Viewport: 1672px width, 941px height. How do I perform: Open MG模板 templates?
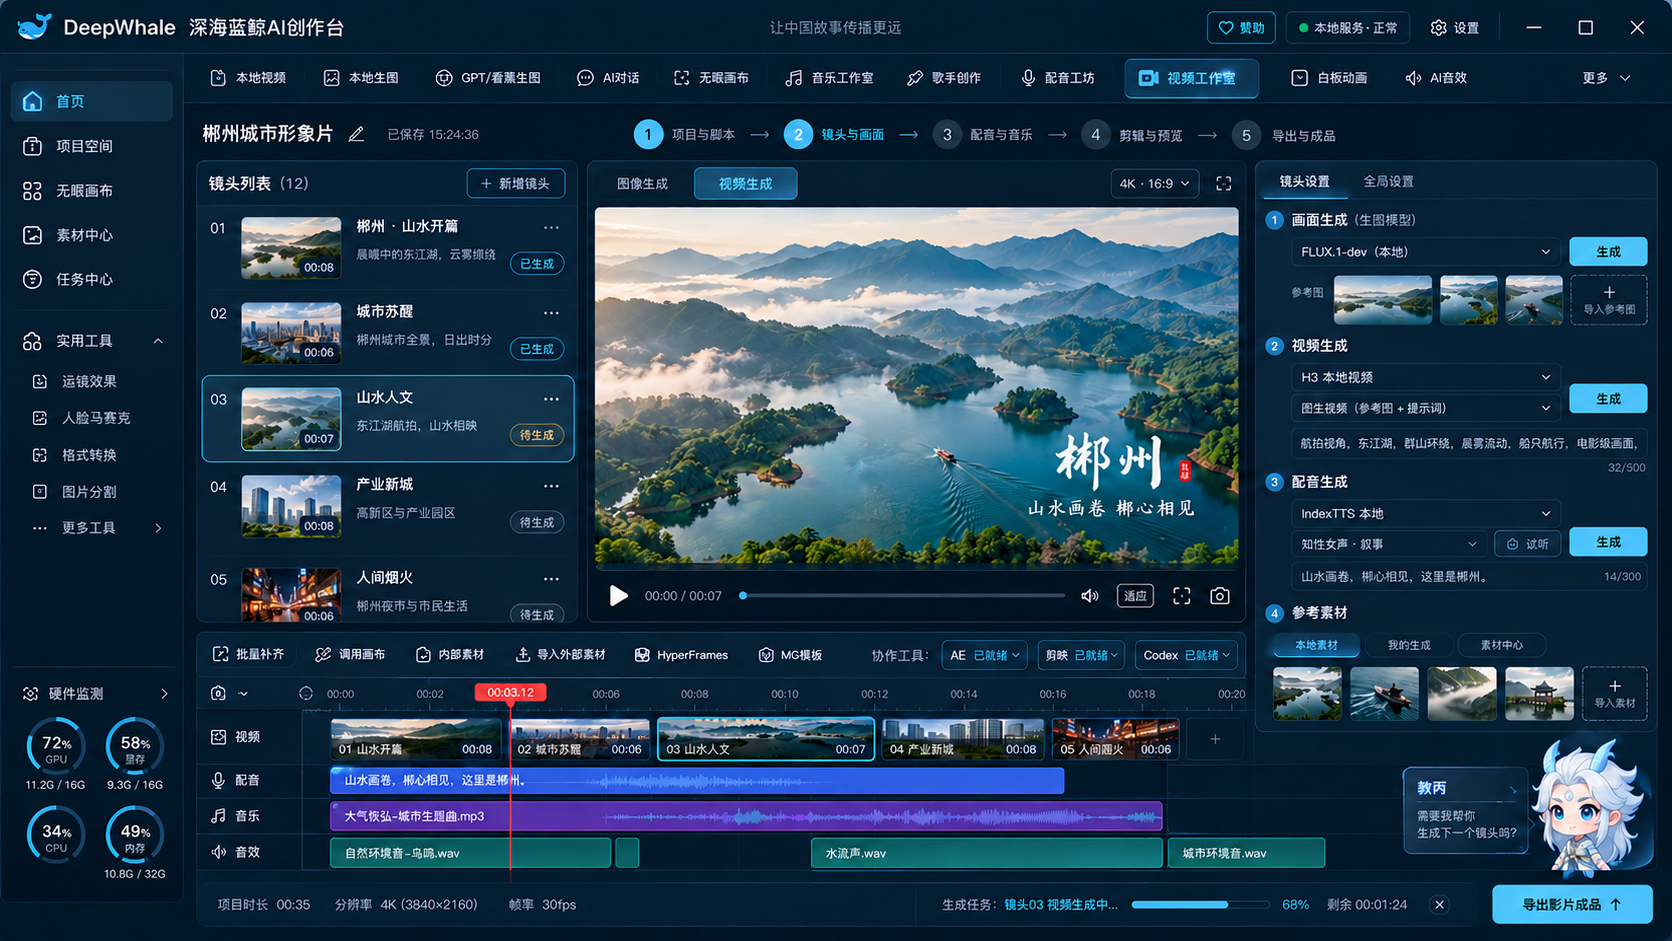coord(790,655)
